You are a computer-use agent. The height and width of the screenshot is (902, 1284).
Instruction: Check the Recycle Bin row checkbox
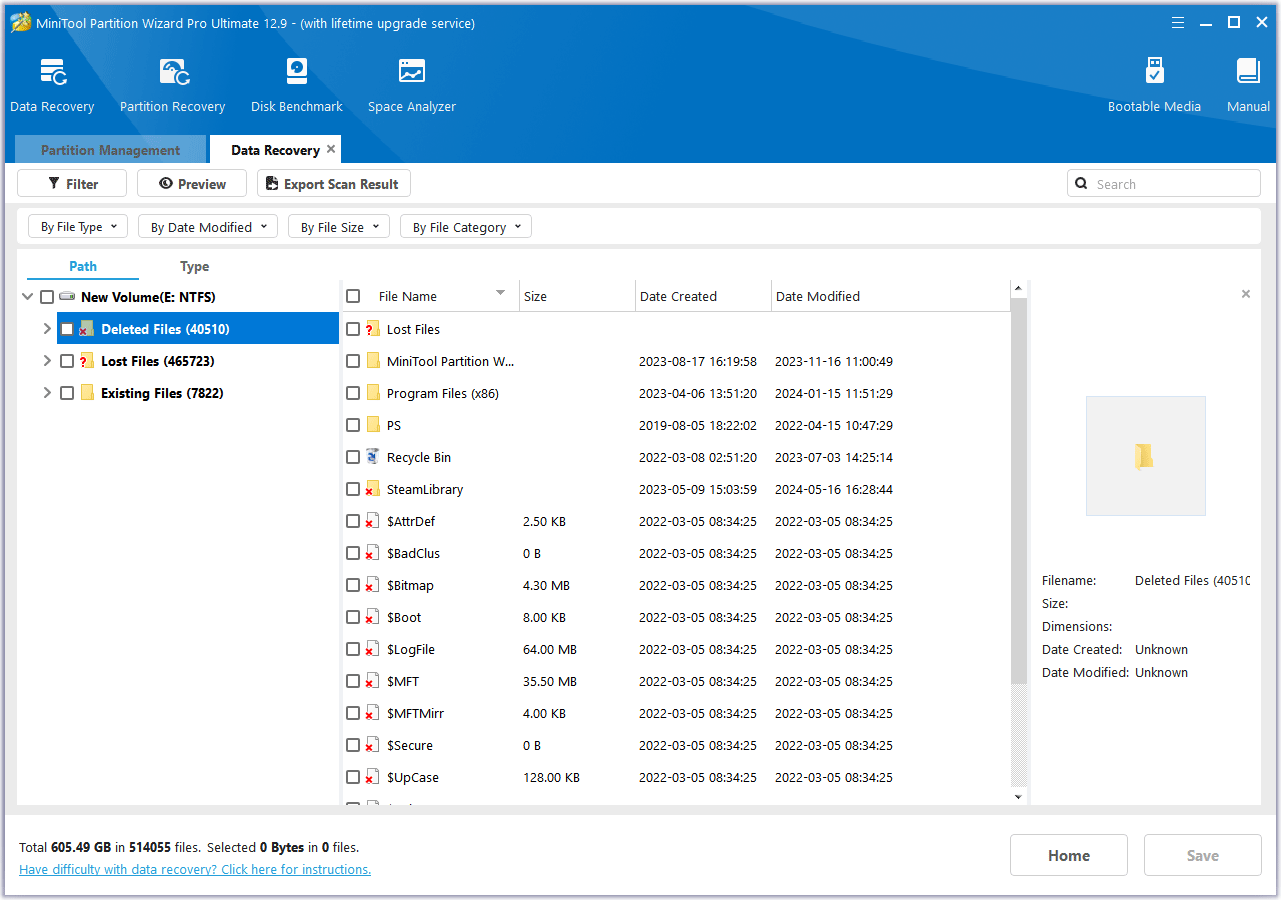pyautogui.click(x=353, y=457)
